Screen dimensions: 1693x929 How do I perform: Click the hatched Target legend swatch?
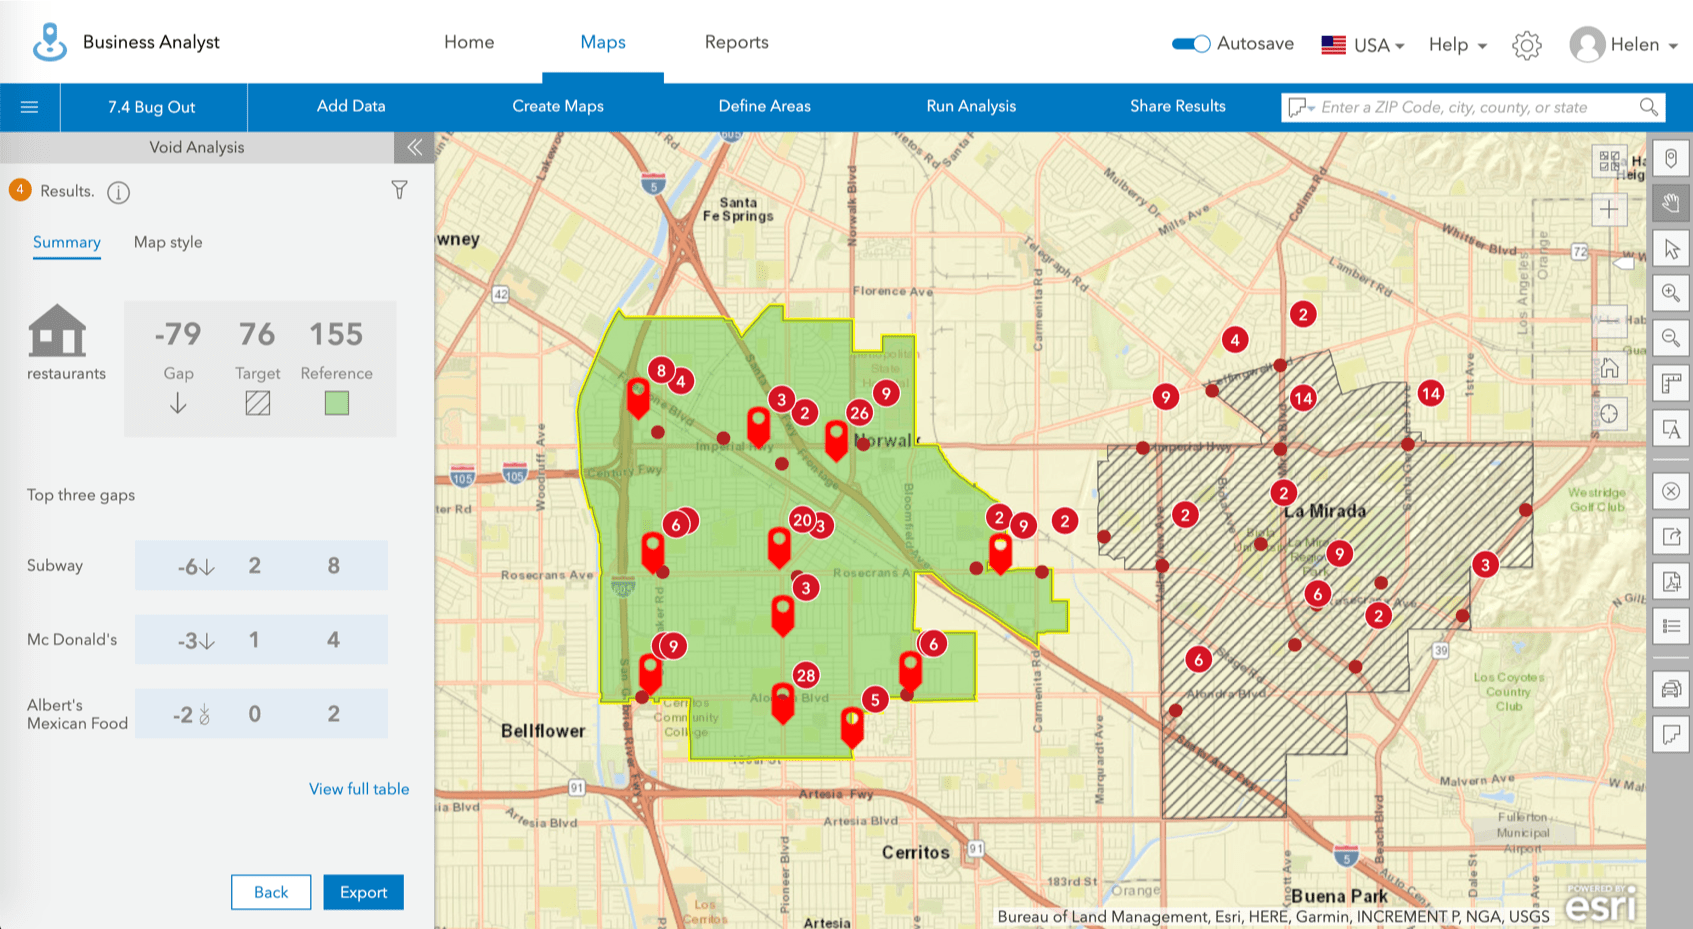coord(258,403)
